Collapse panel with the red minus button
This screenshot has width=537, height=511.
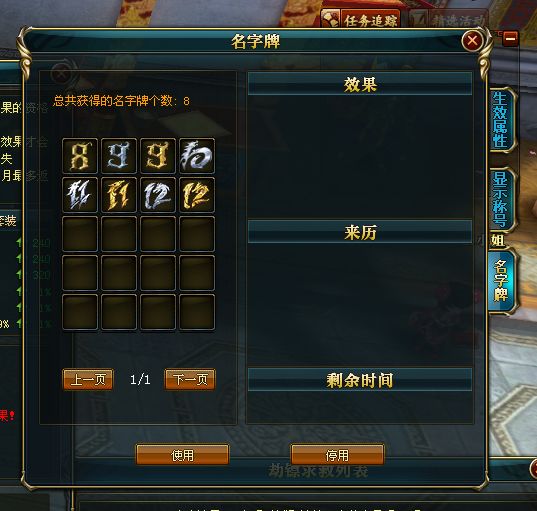[510, 38]
